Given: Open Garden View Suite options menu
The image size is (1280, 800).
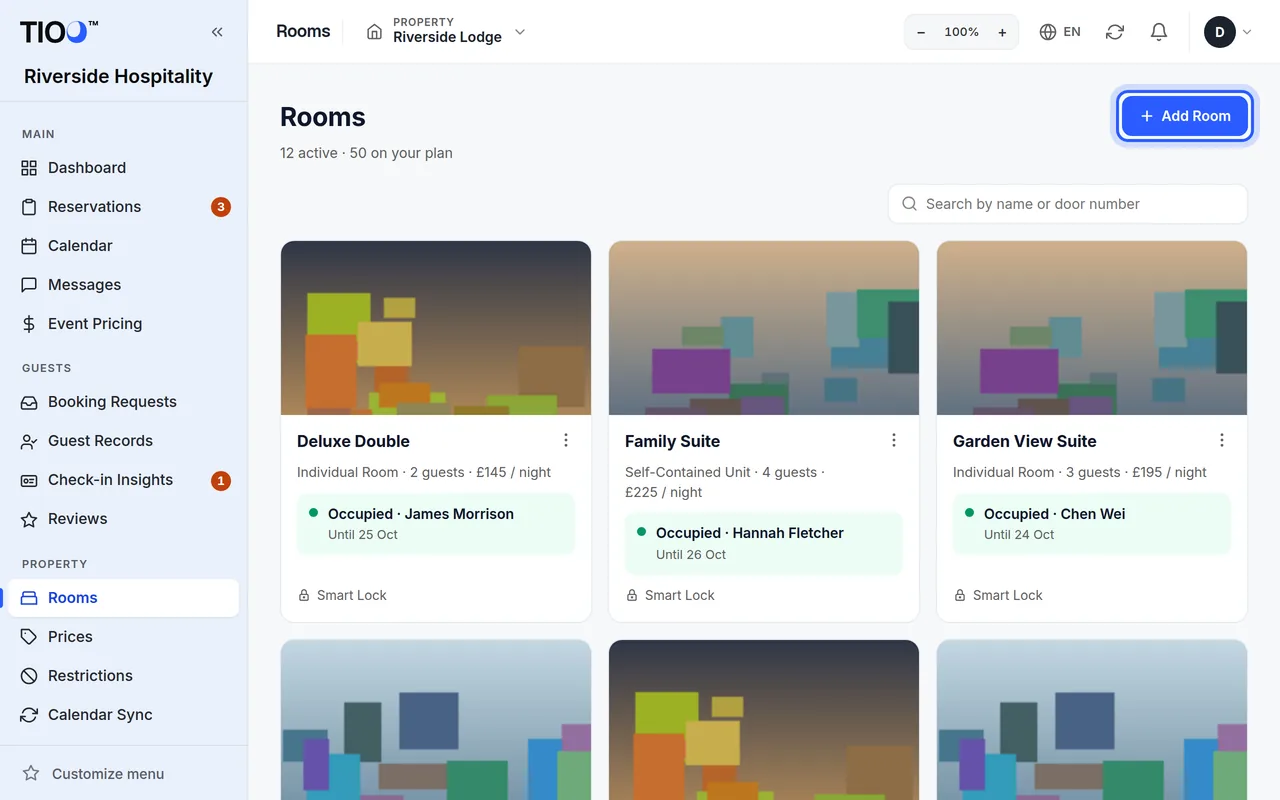Looking at the screenshot, I should point(1222,441).
